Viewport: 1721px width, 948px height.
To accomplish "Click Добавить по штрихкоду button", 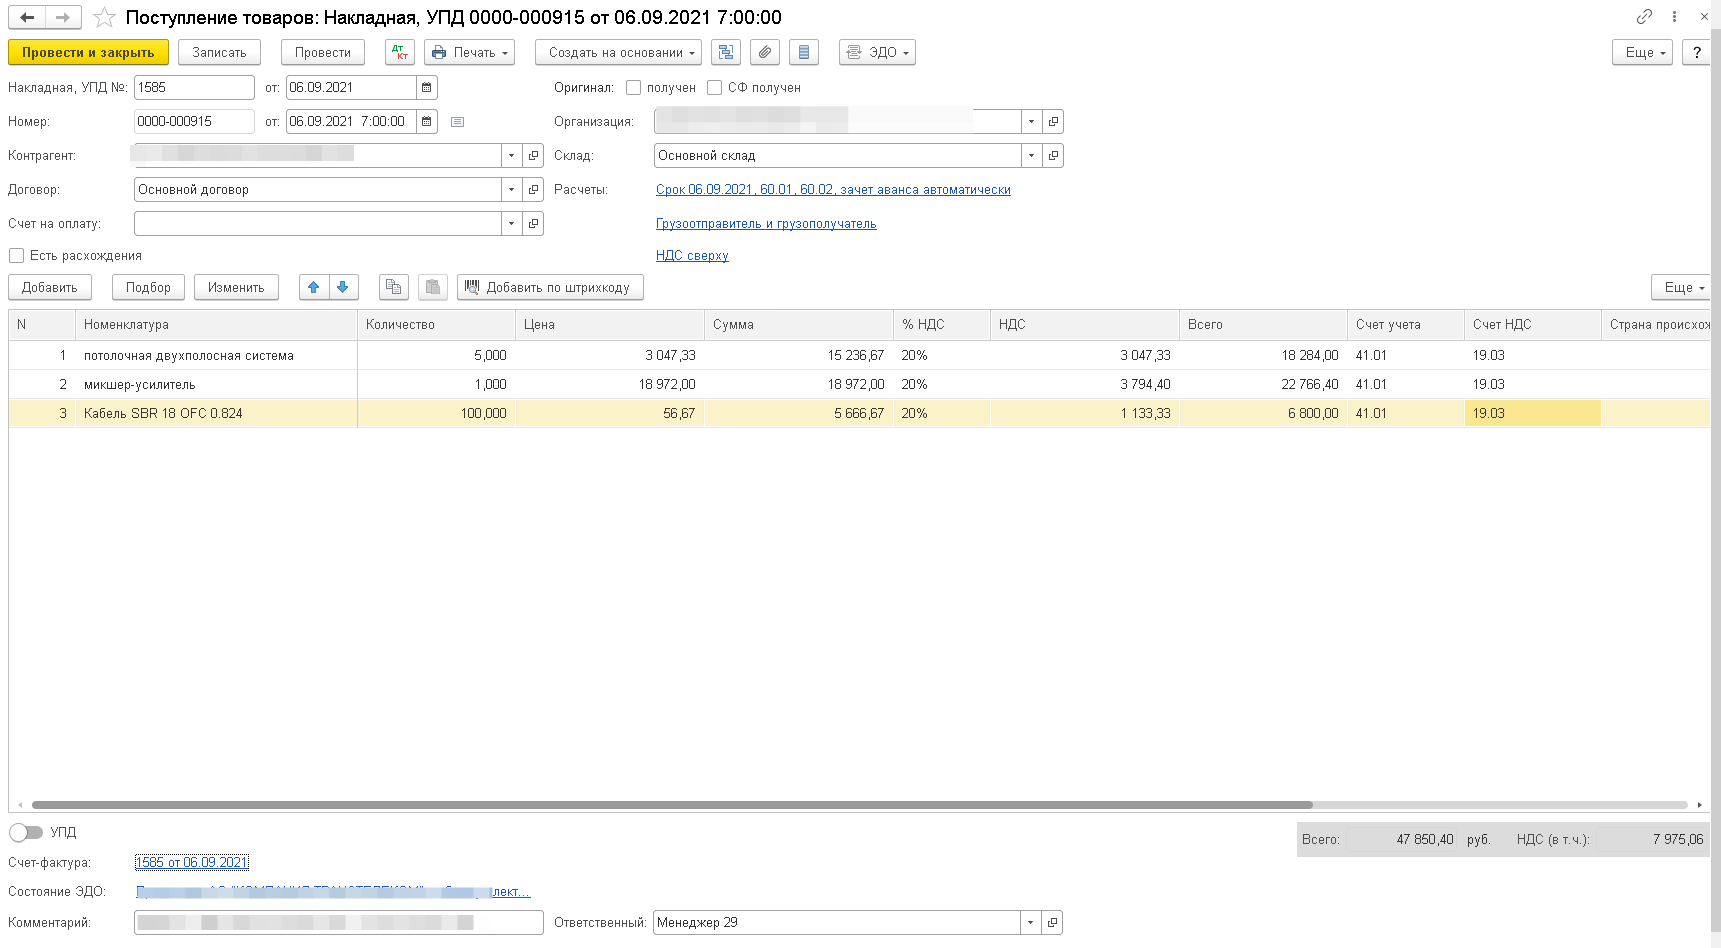I will tap(550, 288).
